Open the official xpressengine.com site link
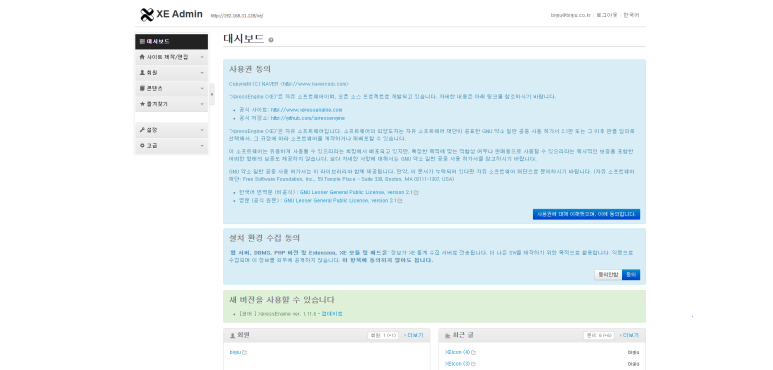 306,110
